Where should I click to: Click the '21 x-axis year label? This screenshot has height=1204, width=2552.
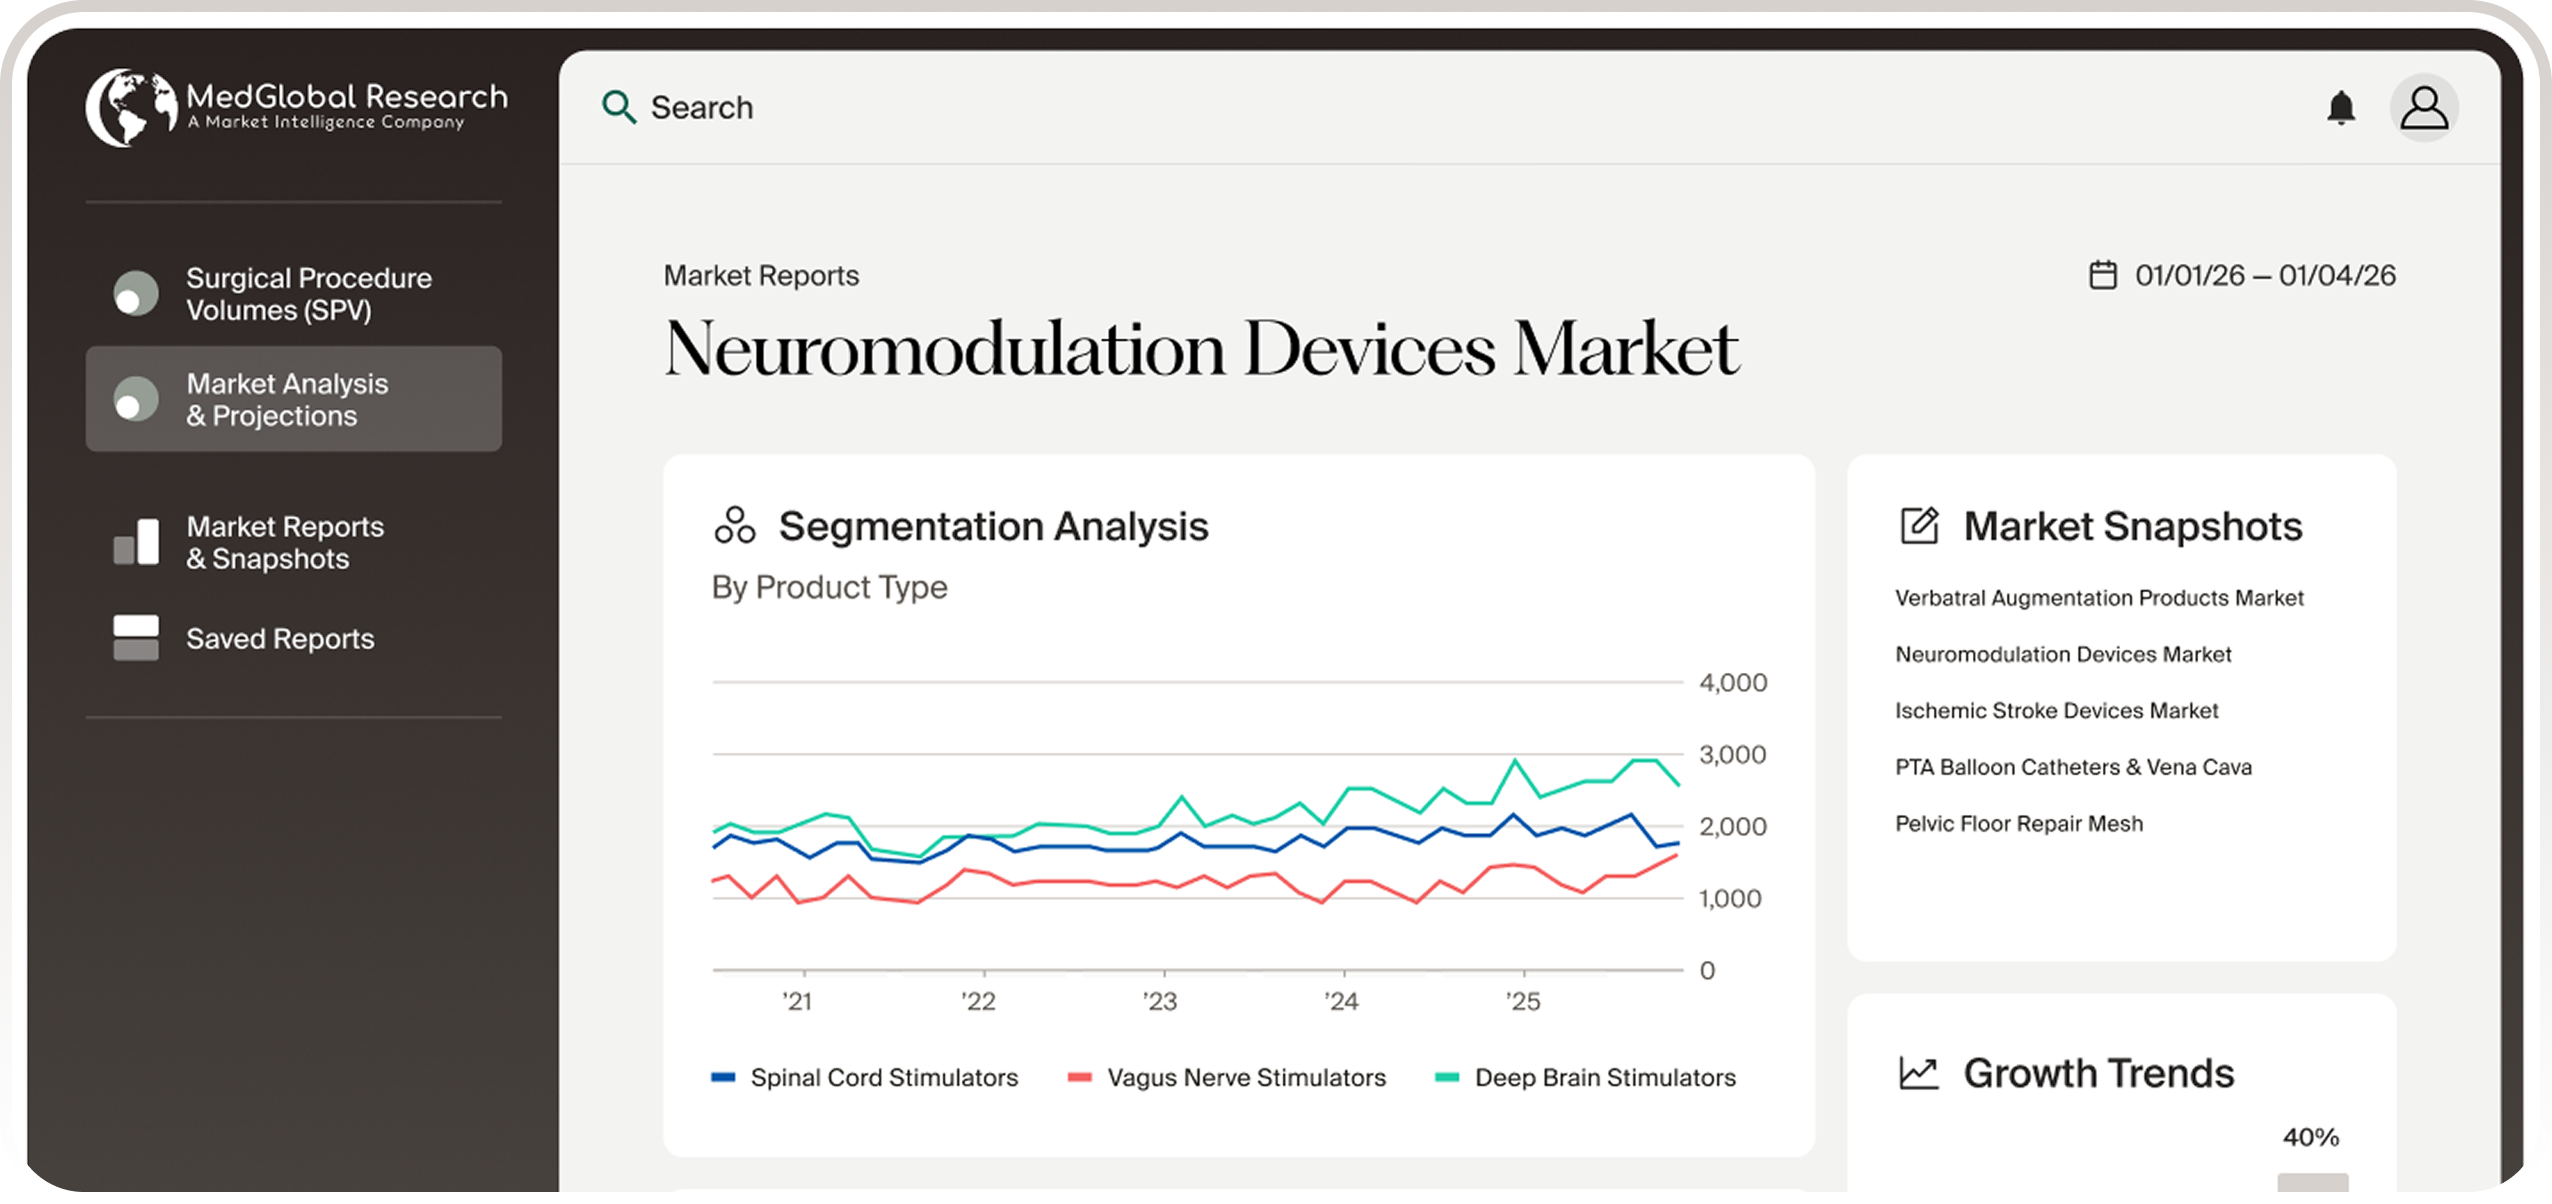[x=797, y=1001]
